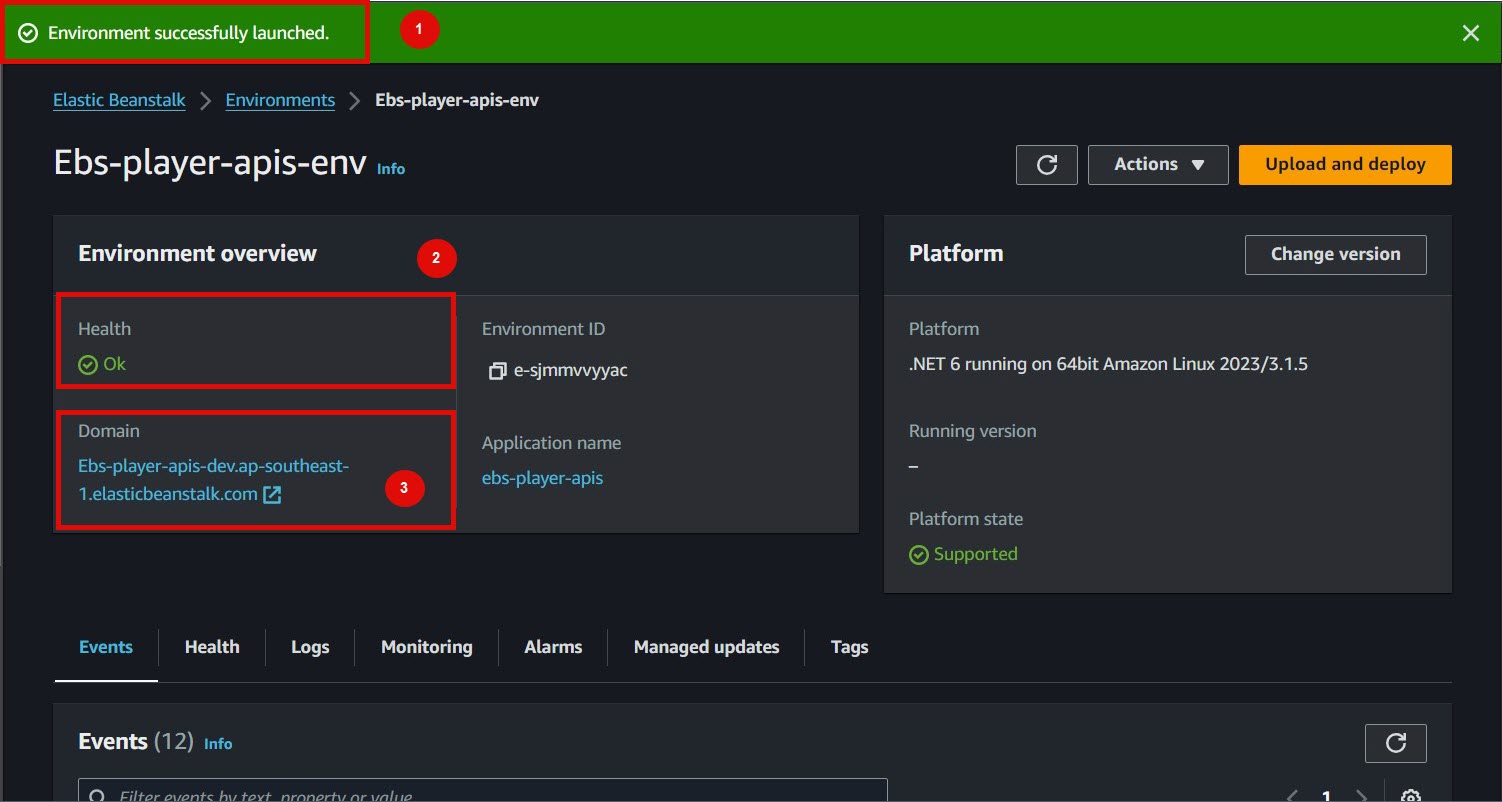Image resolution: width=1502 pixels, height=802 pixels.
Task: Open the environment domain URL link
Action: click(x=213, y=480)
